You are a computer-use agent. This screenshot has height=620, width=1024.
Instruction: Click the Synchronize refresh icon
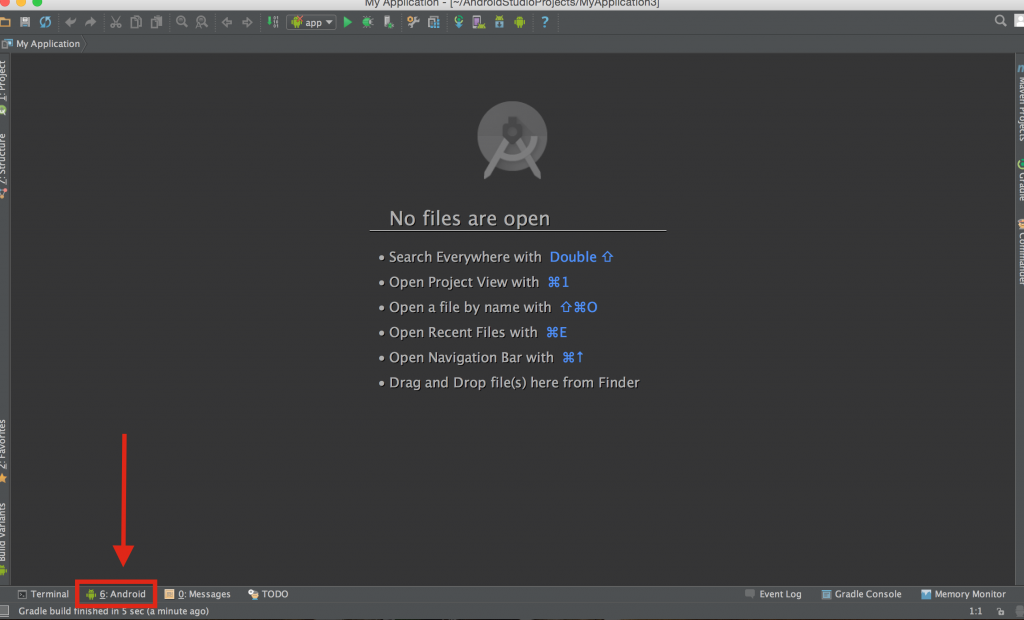click(45, 22)
